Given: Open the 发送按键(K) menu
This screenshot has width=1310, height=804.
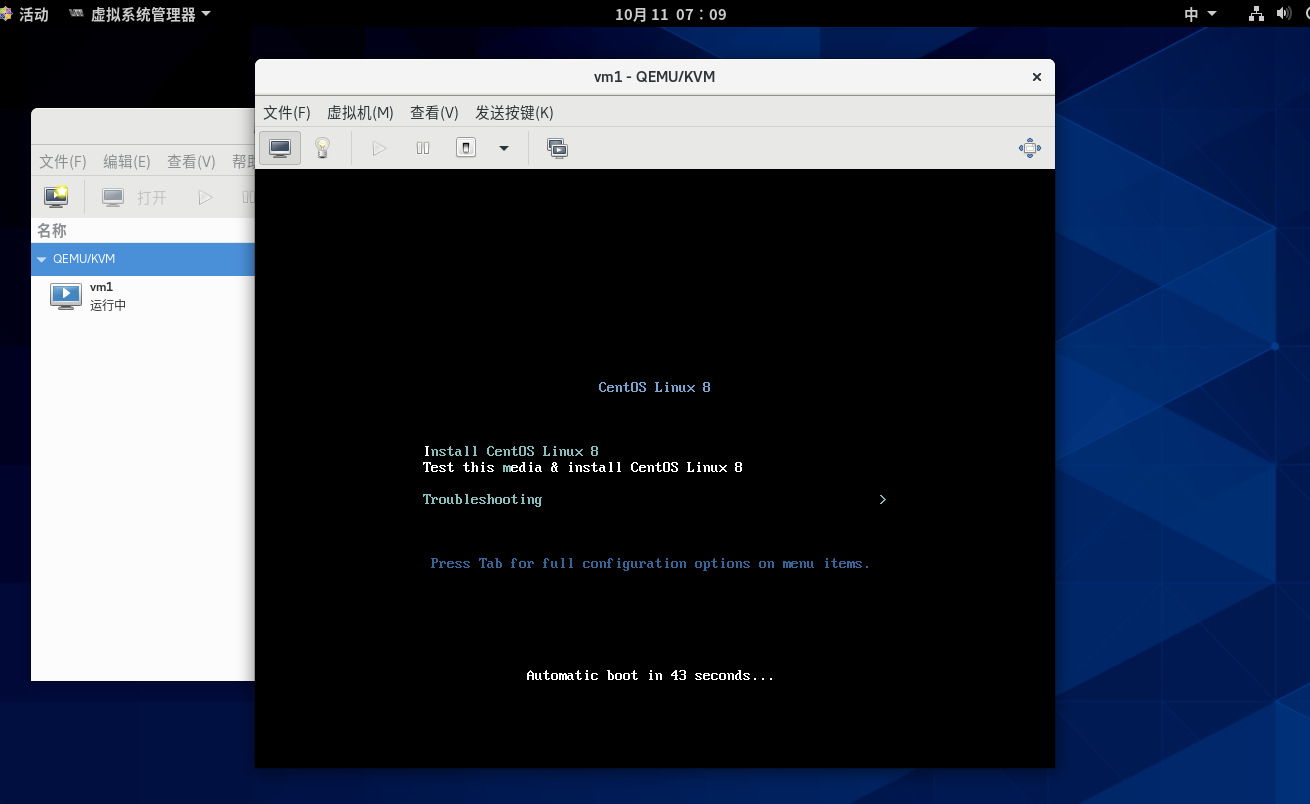Looking at the screenshot, I should pos(514,112).
